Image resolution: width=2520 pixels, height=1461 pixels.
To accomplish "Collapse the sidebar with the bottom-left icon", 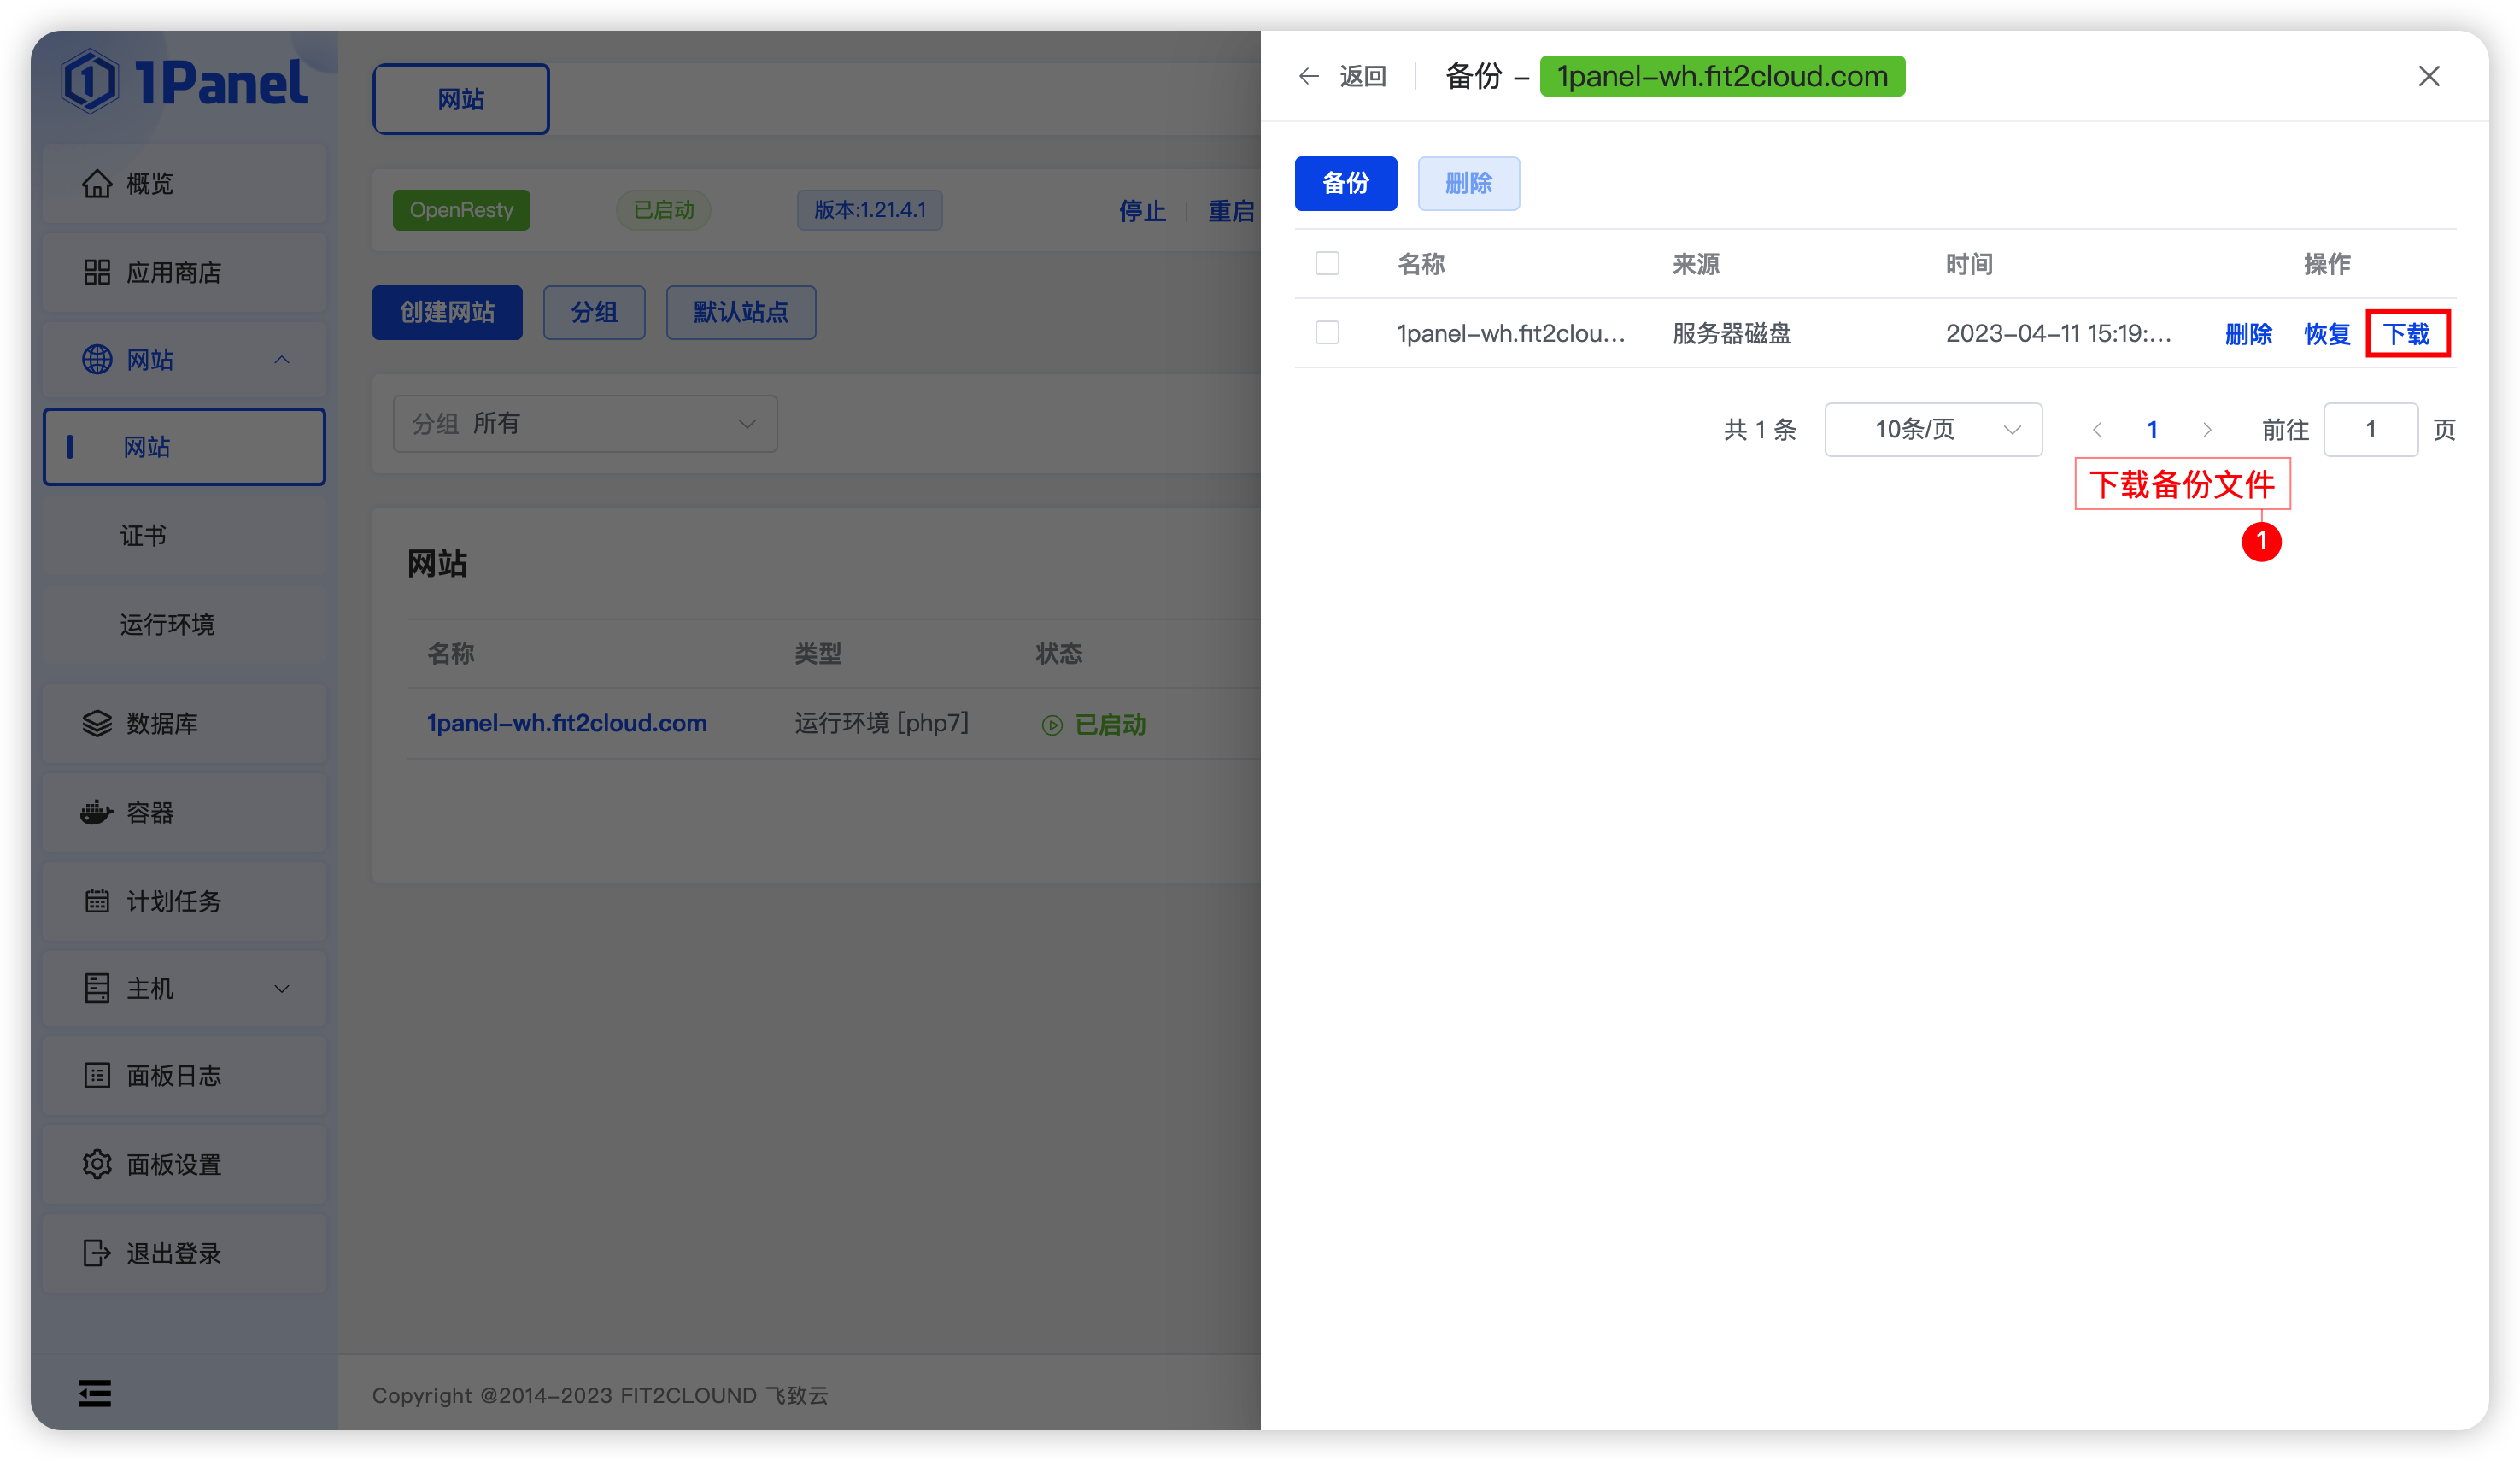I will (95, 1393).
